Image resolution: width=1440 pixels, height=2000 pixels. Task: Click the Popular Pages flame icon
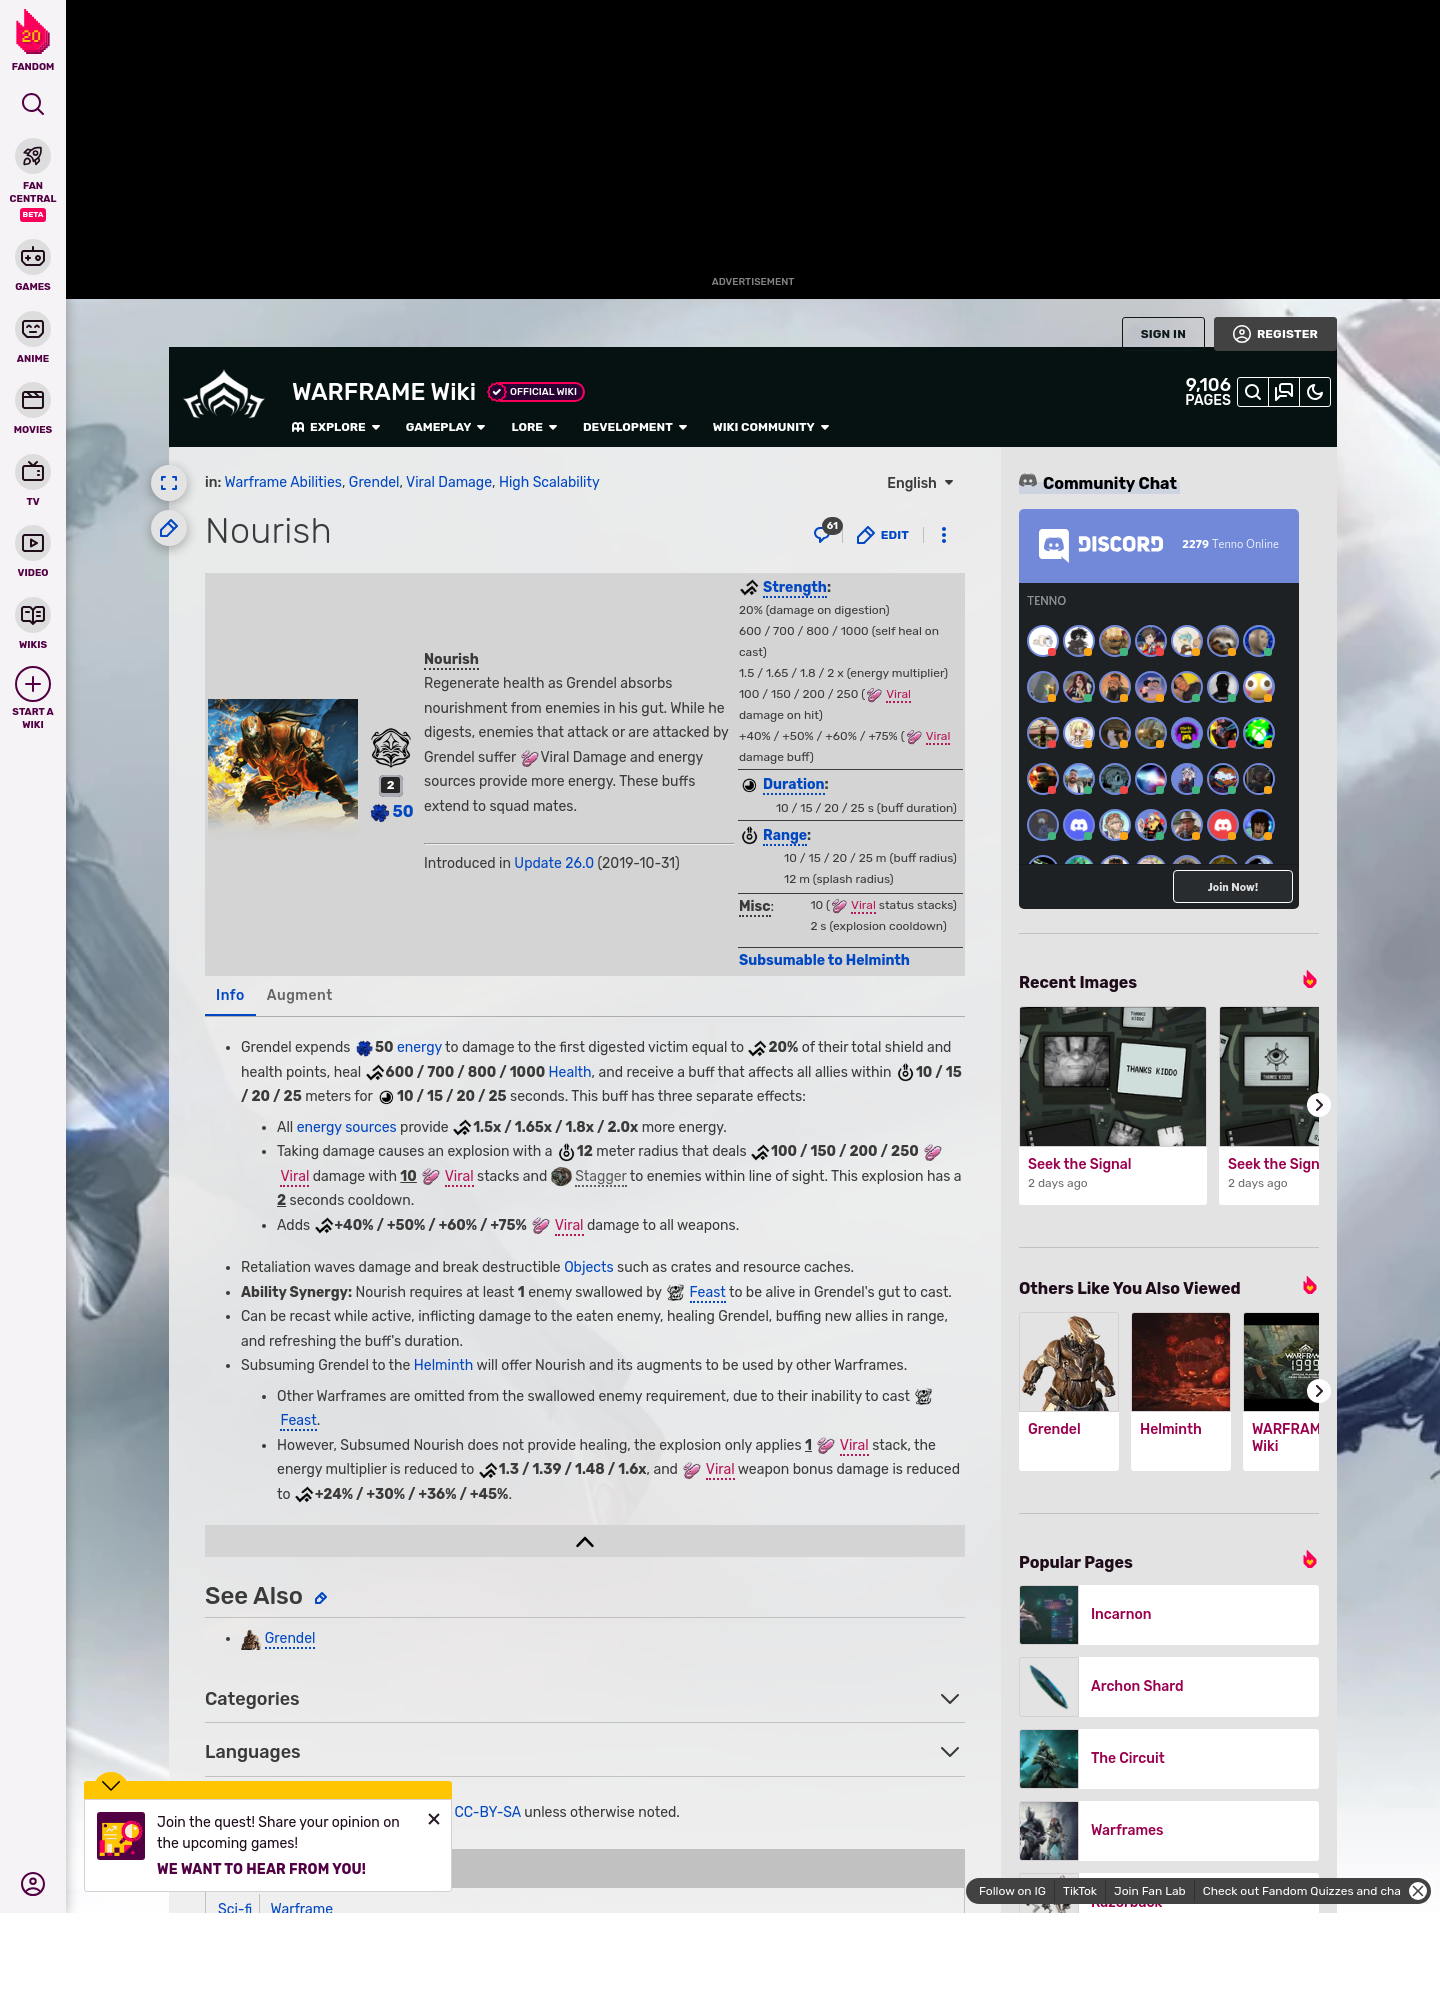coord(1309,1560)
